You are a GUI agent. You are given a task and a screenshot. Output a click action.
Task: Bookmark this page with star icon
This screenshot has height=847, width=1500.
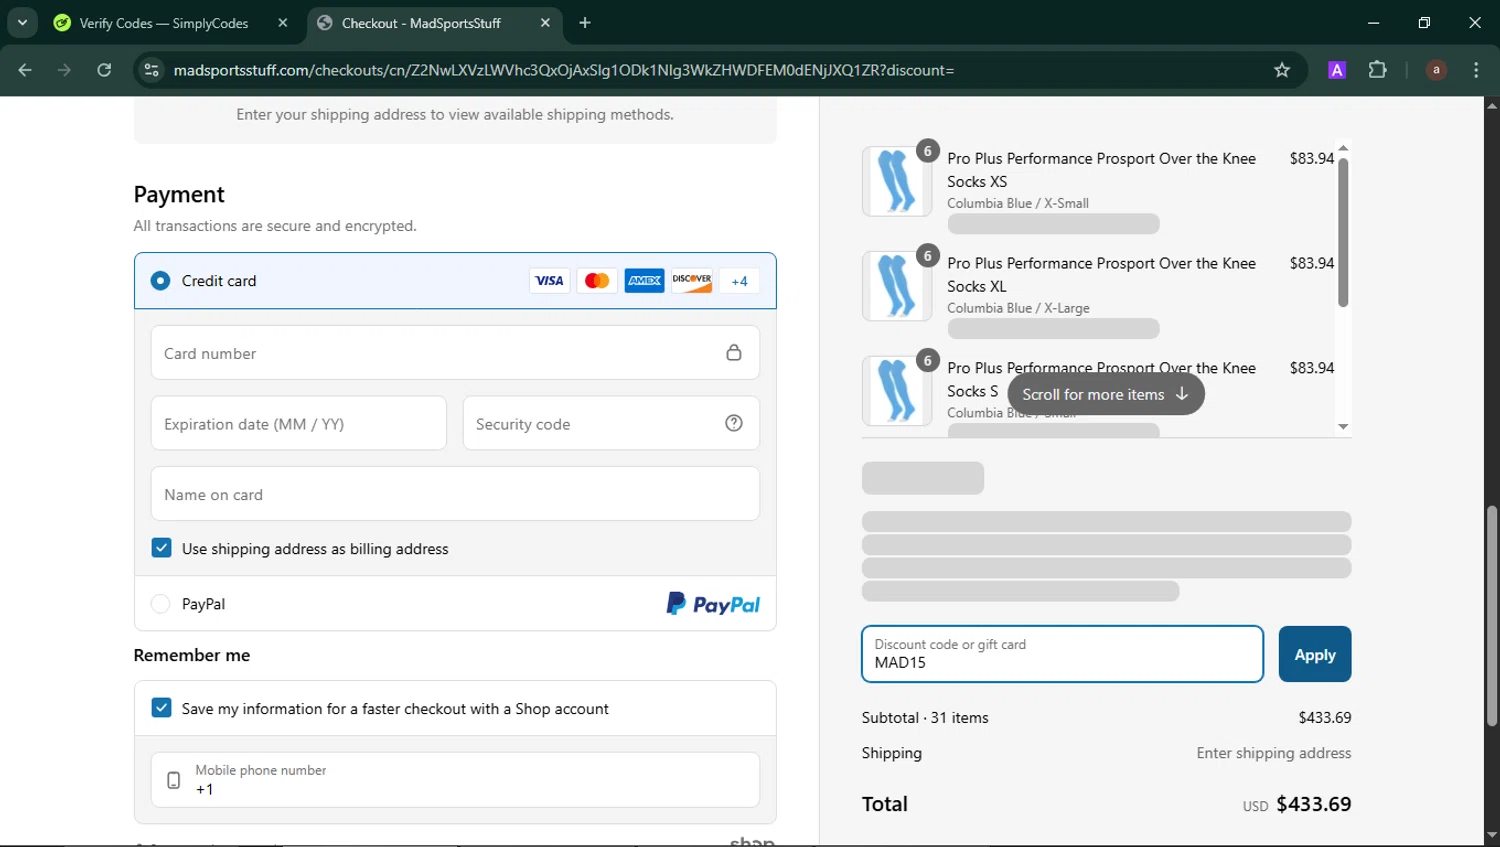tap(1282, 70)
